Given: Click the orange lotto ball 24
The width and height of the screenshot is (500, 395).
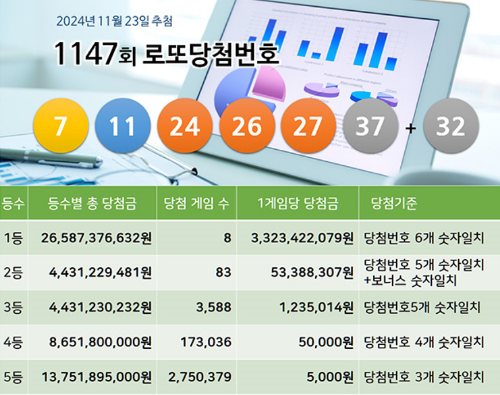Looking at the screenshot, I should point(185,126).
